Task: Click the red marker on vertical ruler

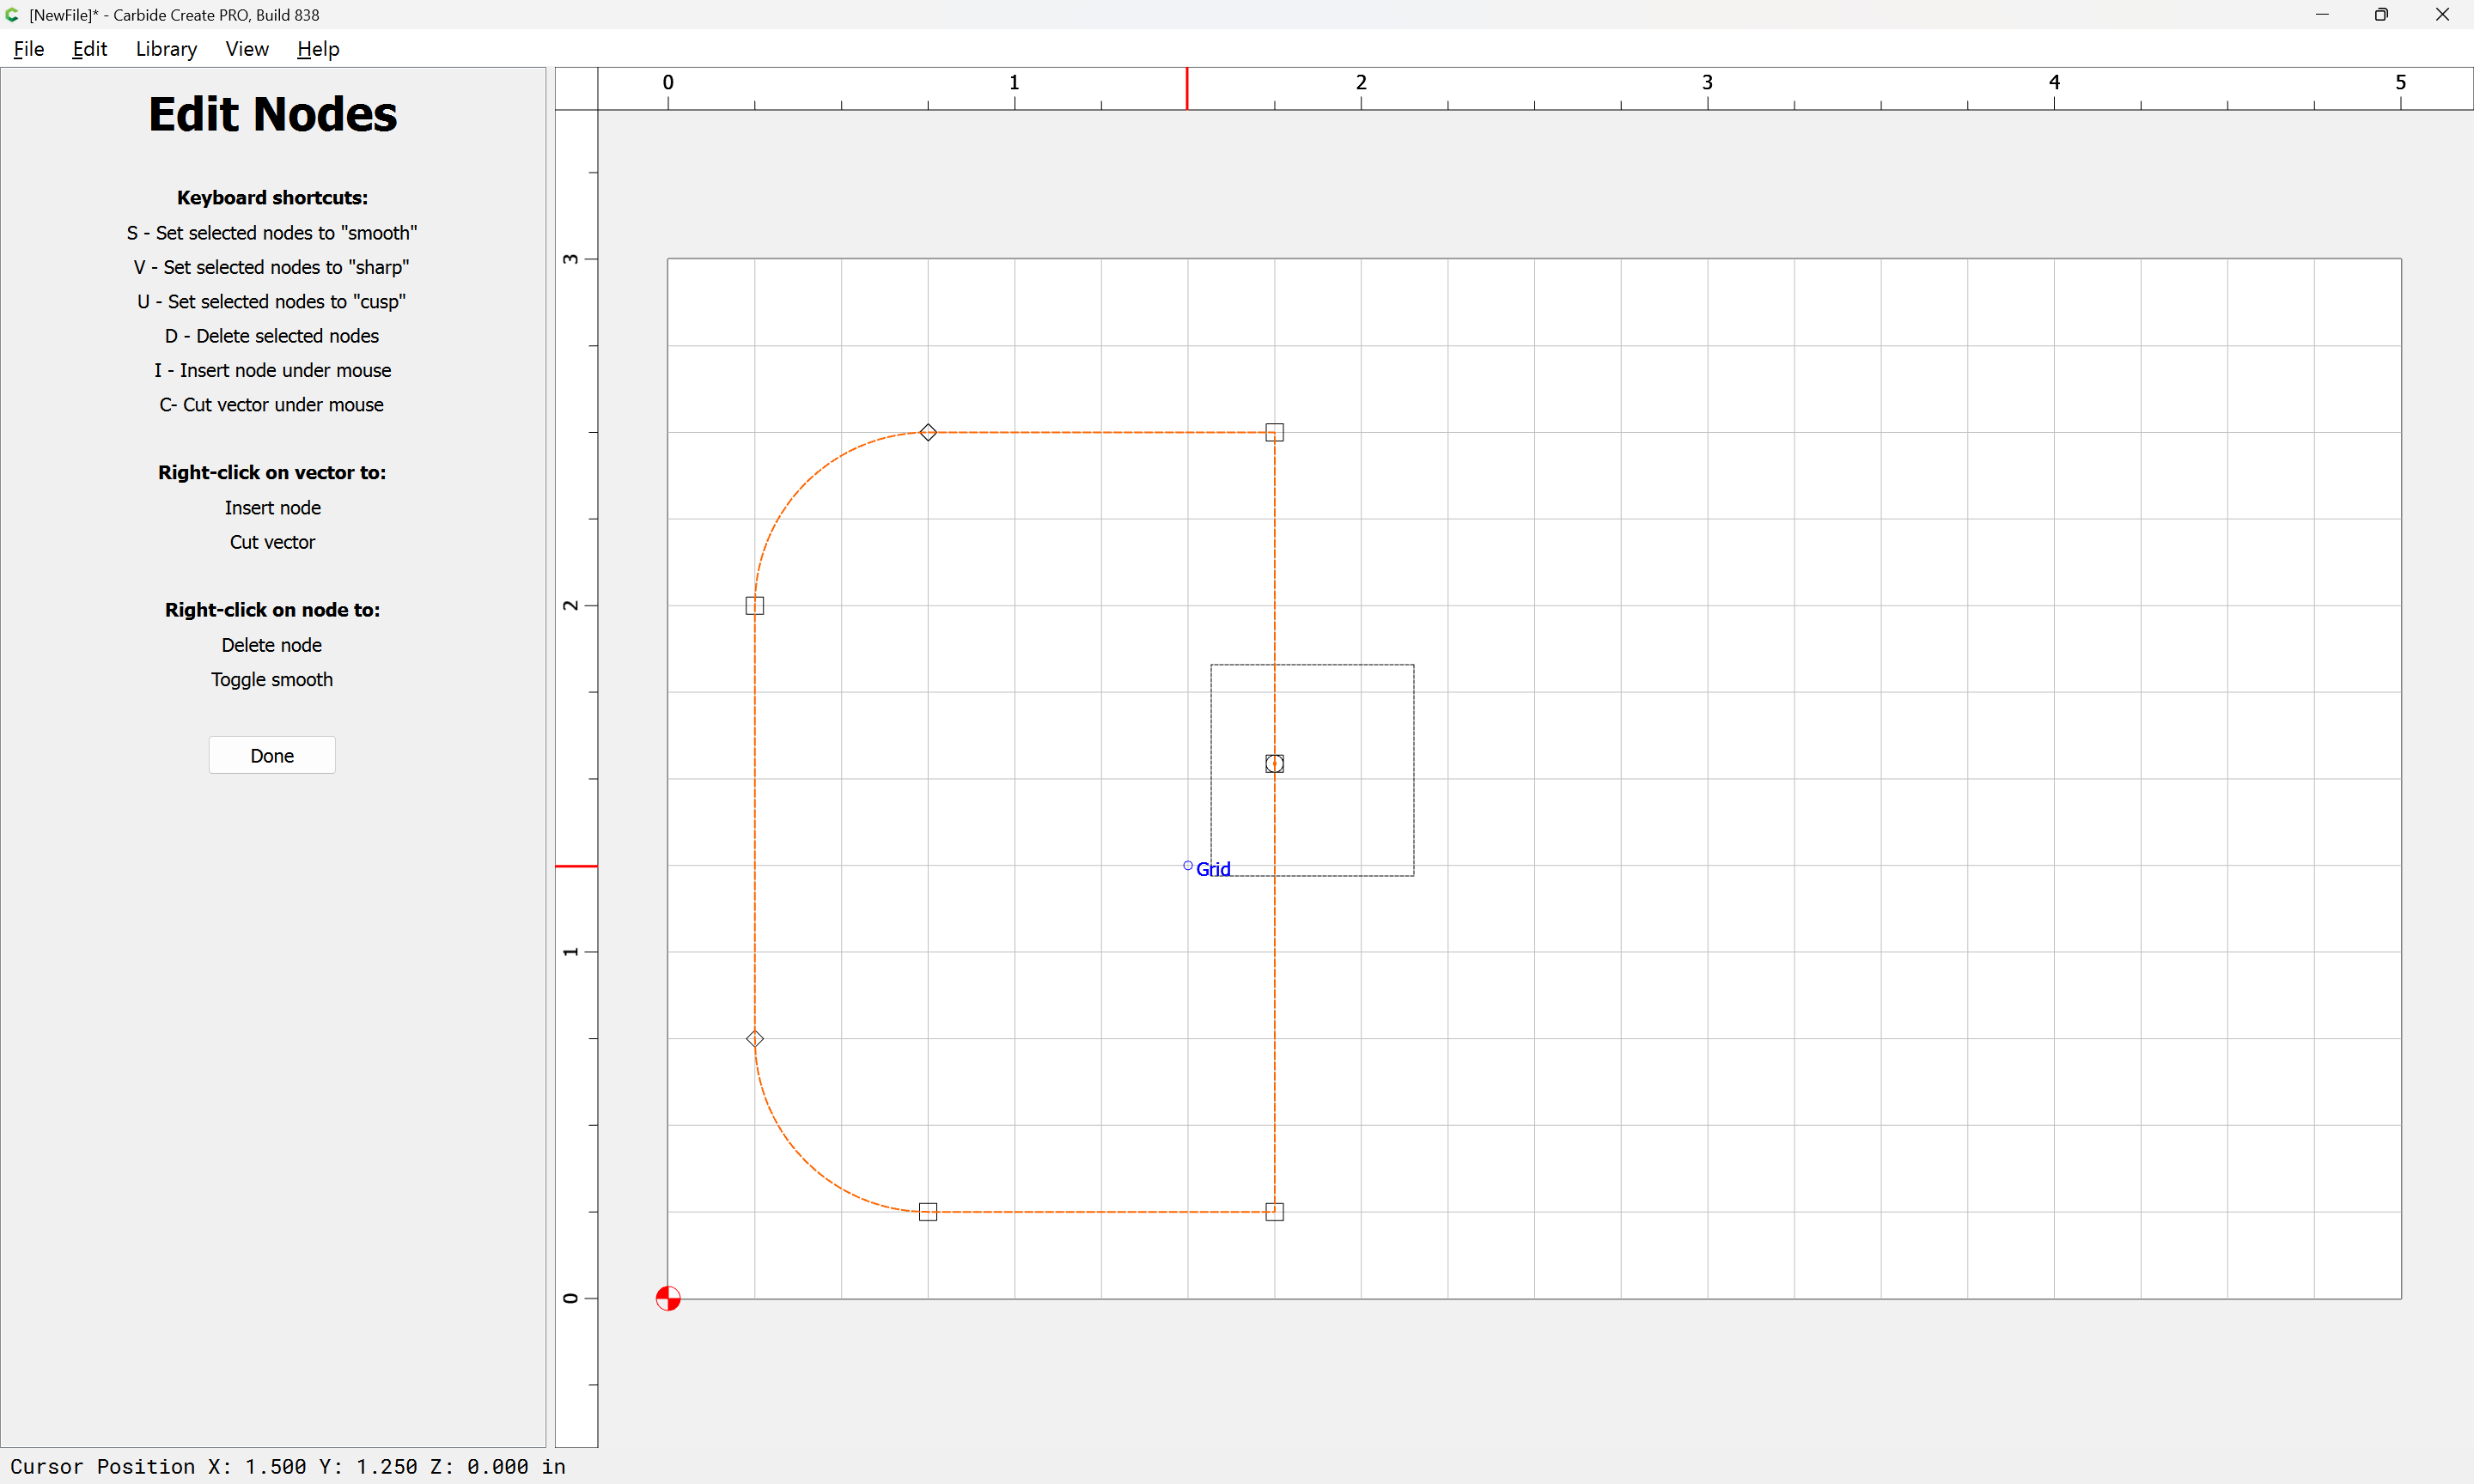Action: (576, 865)
